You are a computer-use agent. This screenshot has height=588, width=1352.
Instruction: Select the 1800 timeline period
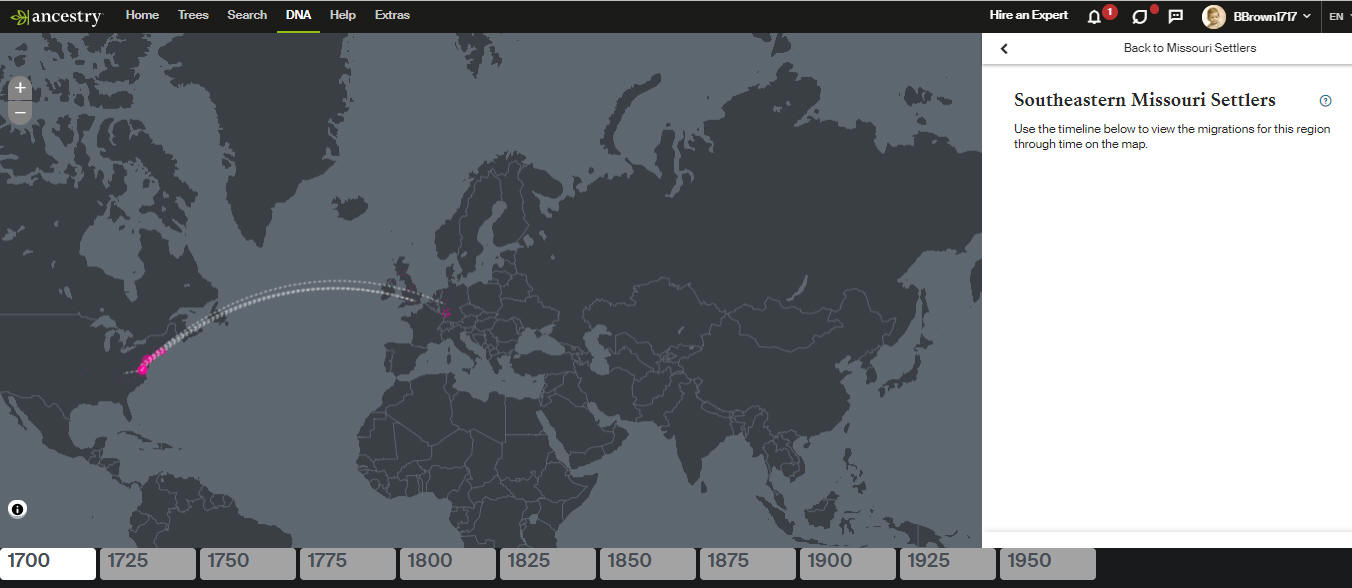coord(448,564)
